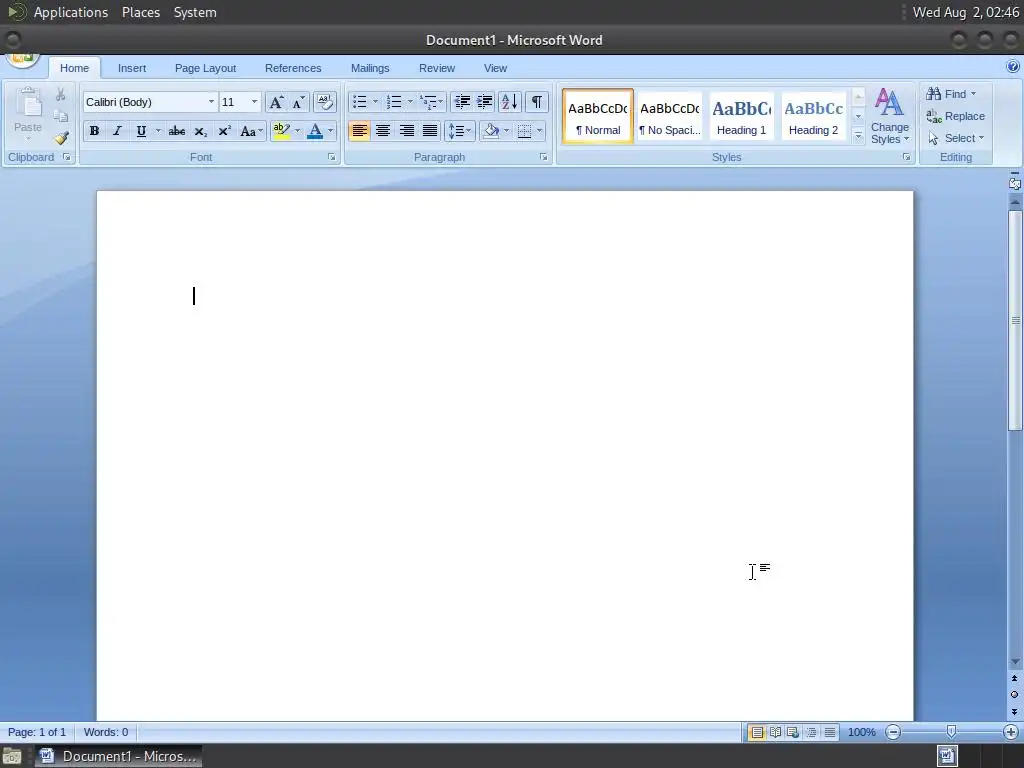This screenshot has height=768, width=1024.
Task: Apply the No Spacing style
Action: pos(669,116)
